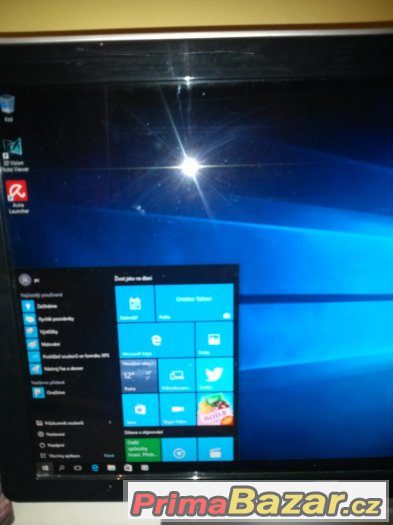This screenshot has width=393, height=525.
Task: Click the Windows Start button on taskbar
Action: pyautogui.click(x=45, y=468)
